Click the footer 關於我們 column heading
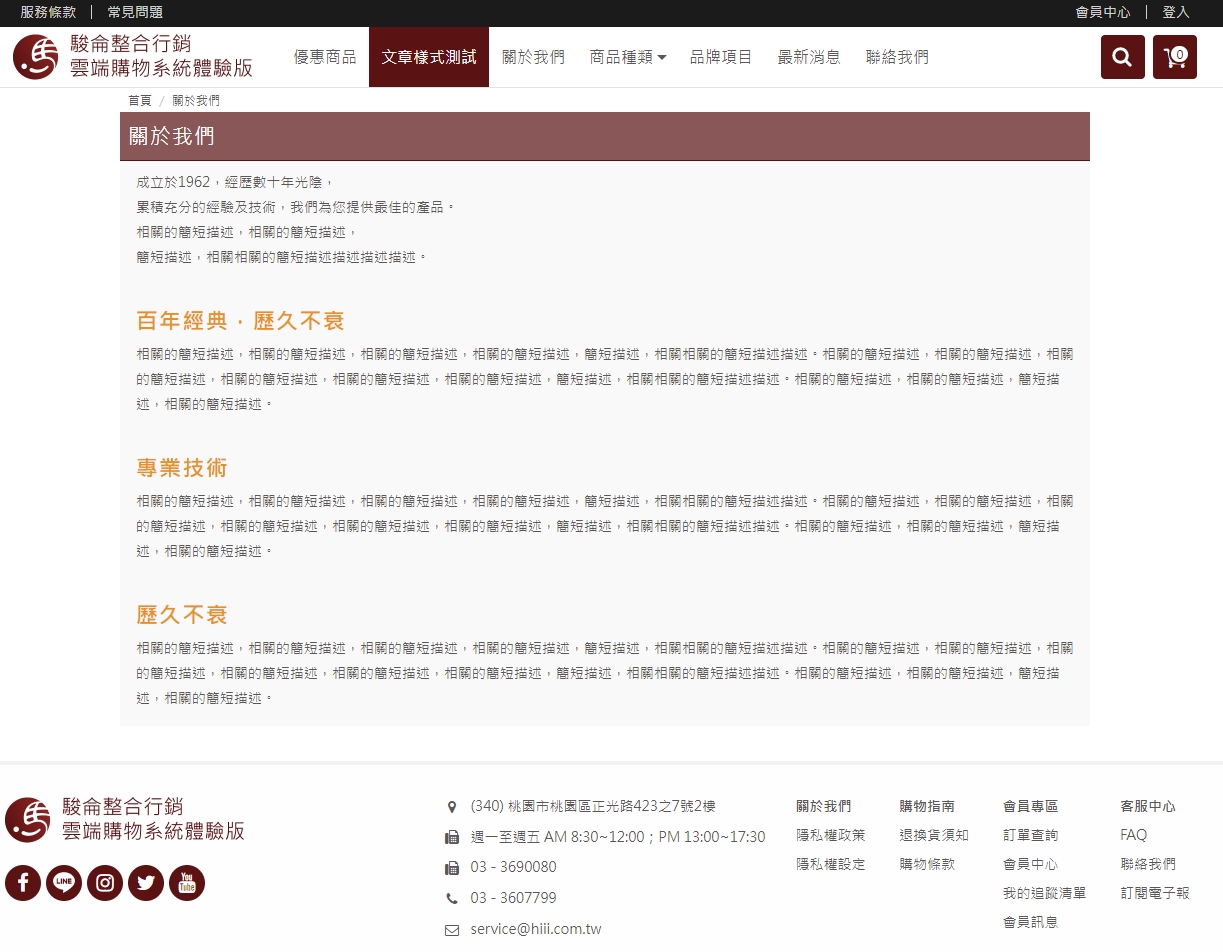 pyautogui.click(x=824, y=806)
